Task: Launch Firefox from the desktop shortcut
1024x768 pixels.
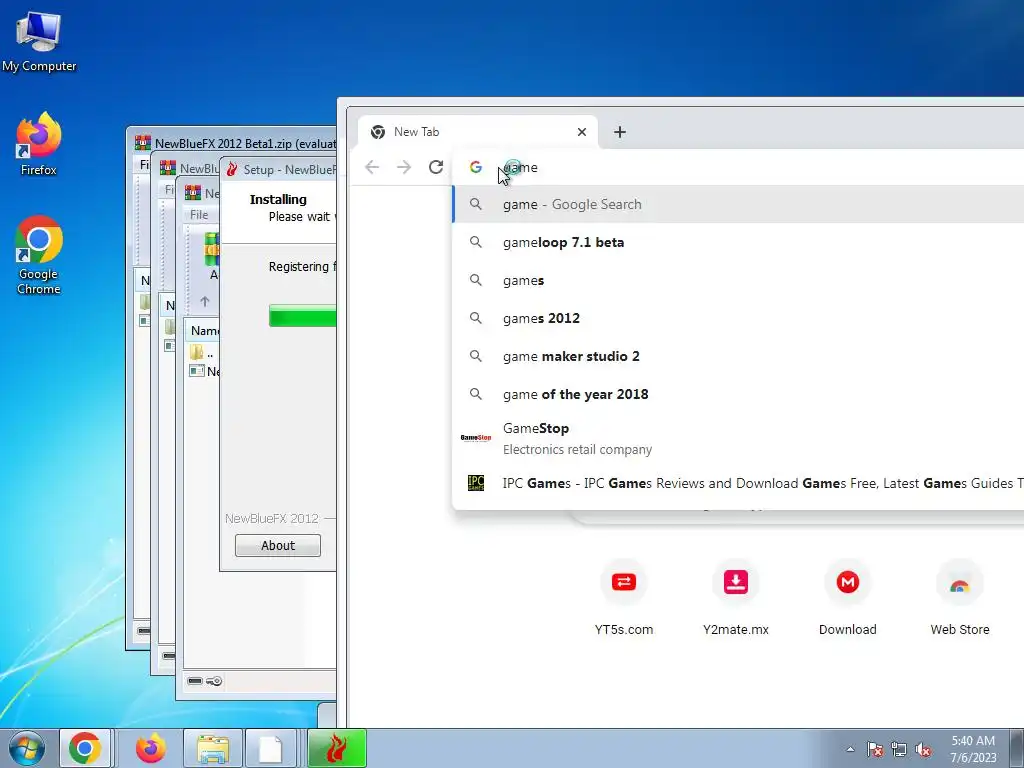Action: (x=39, y=144)
